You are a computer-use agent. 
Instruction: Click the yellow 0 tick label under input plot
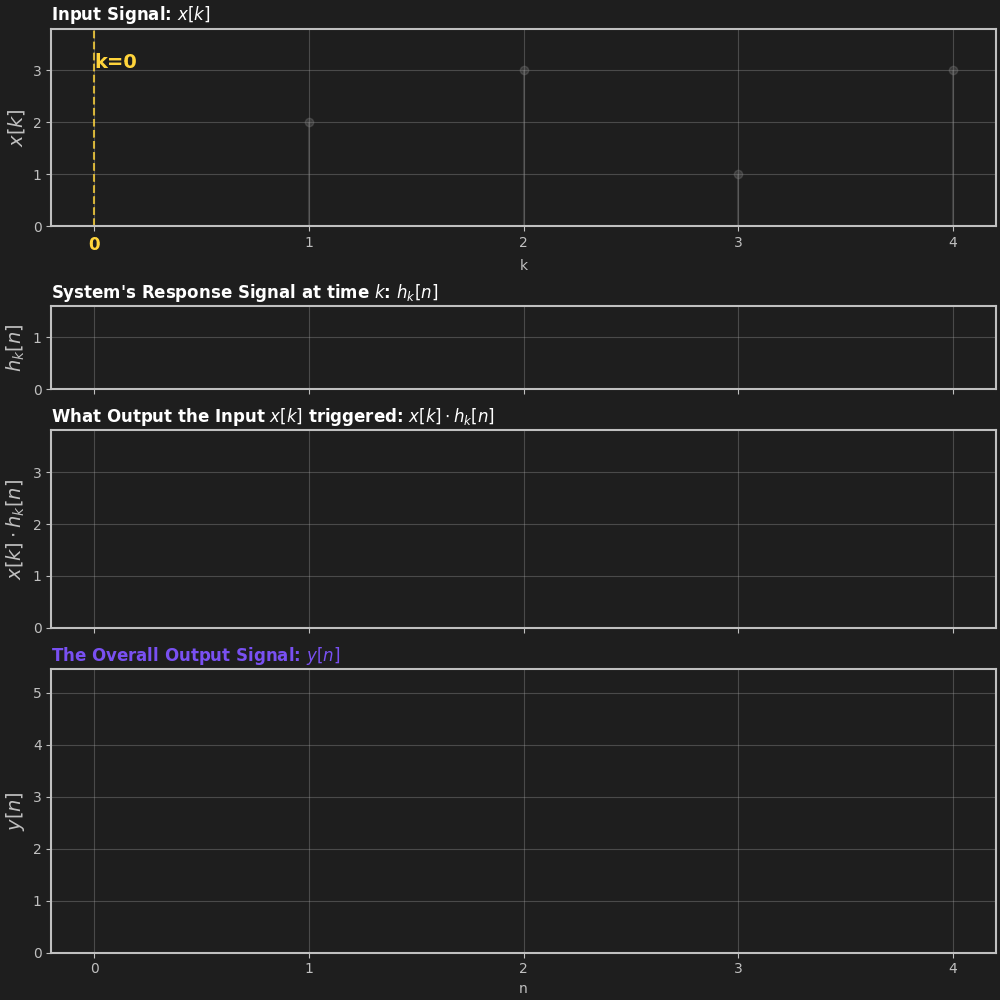pyautogui.click(x=94, y=244)
